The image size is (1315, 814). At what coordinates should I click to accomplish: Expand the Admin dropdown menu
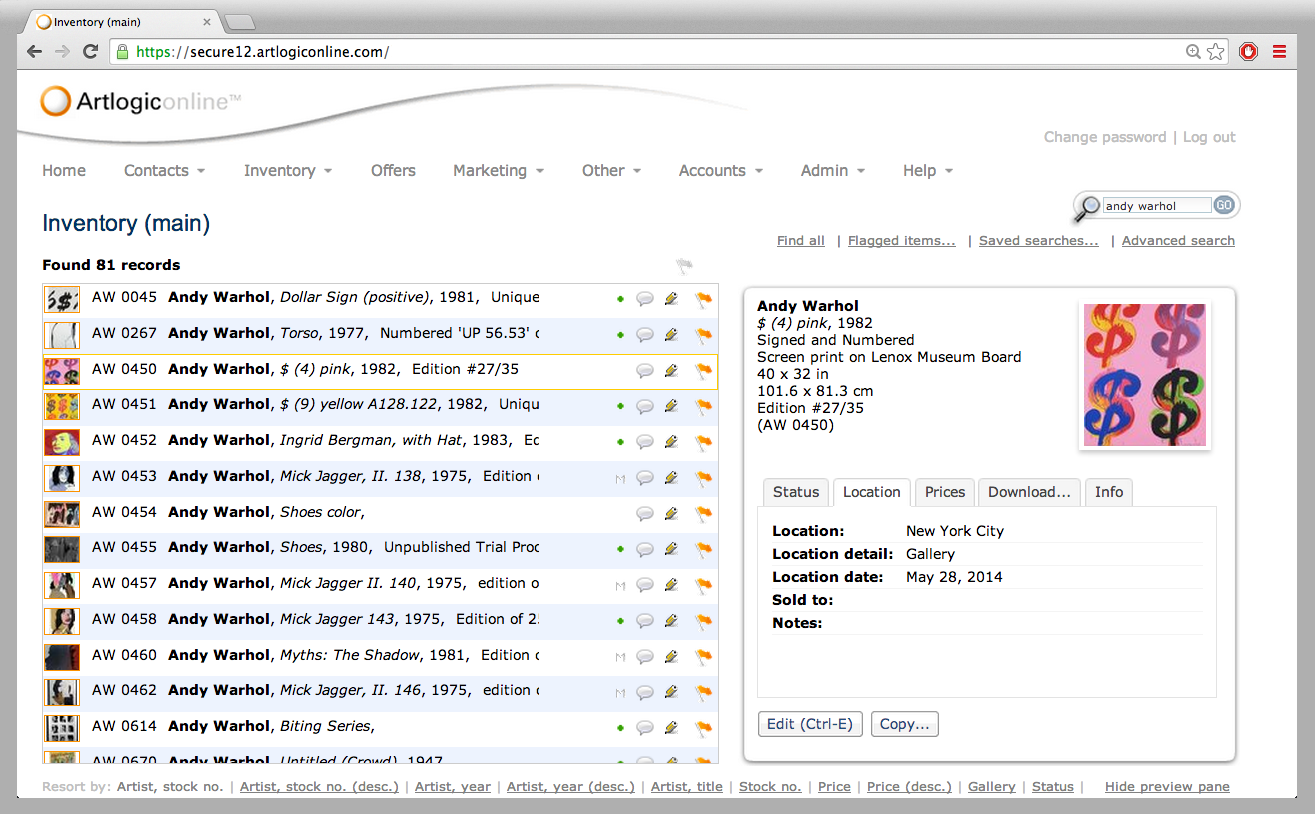pos(833,171)
